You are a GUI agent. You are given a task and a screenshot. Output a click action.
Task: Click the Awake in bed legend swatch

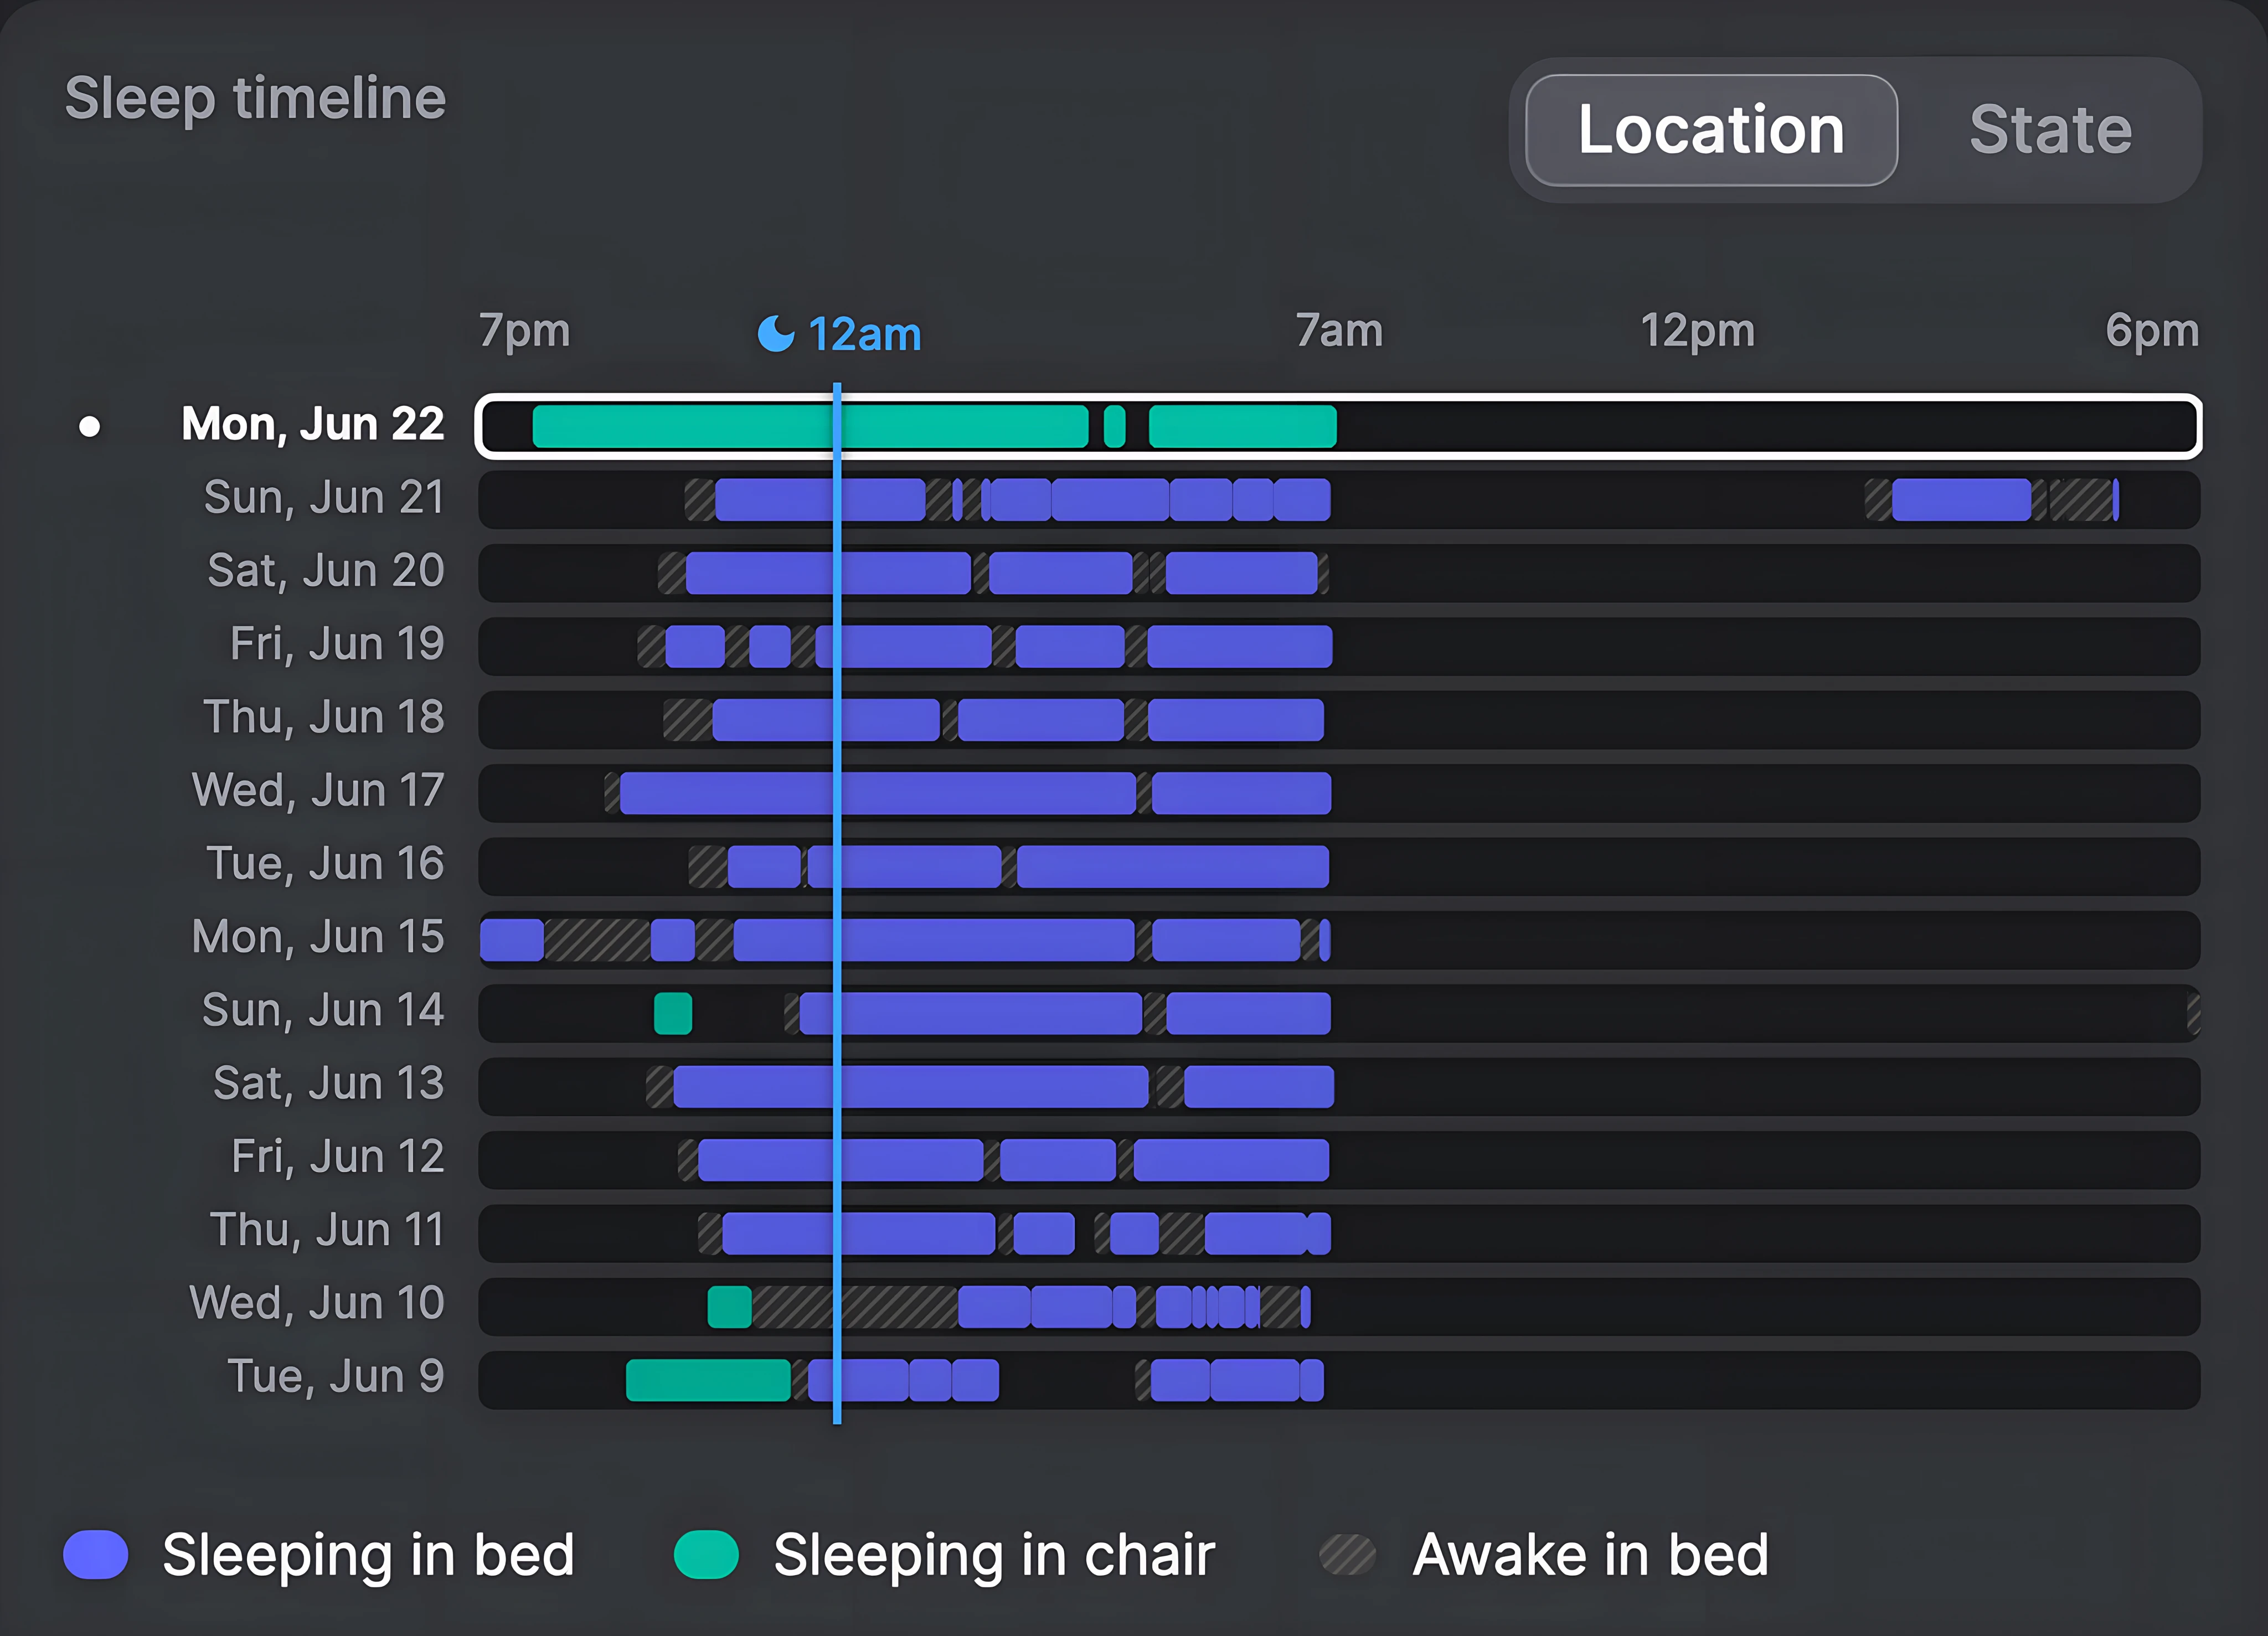click(x=1347, y=1555)
